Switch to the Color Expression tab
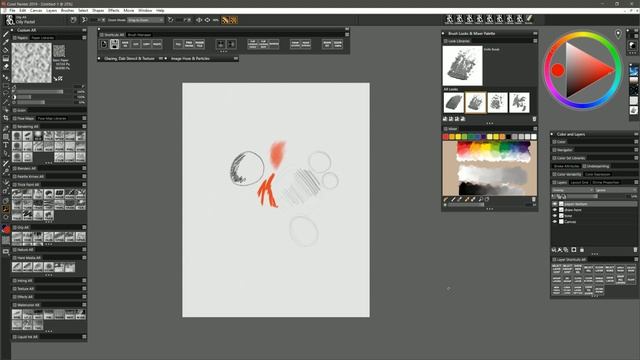The width and height of the screenshot is (640, 360). pos(597,174)
